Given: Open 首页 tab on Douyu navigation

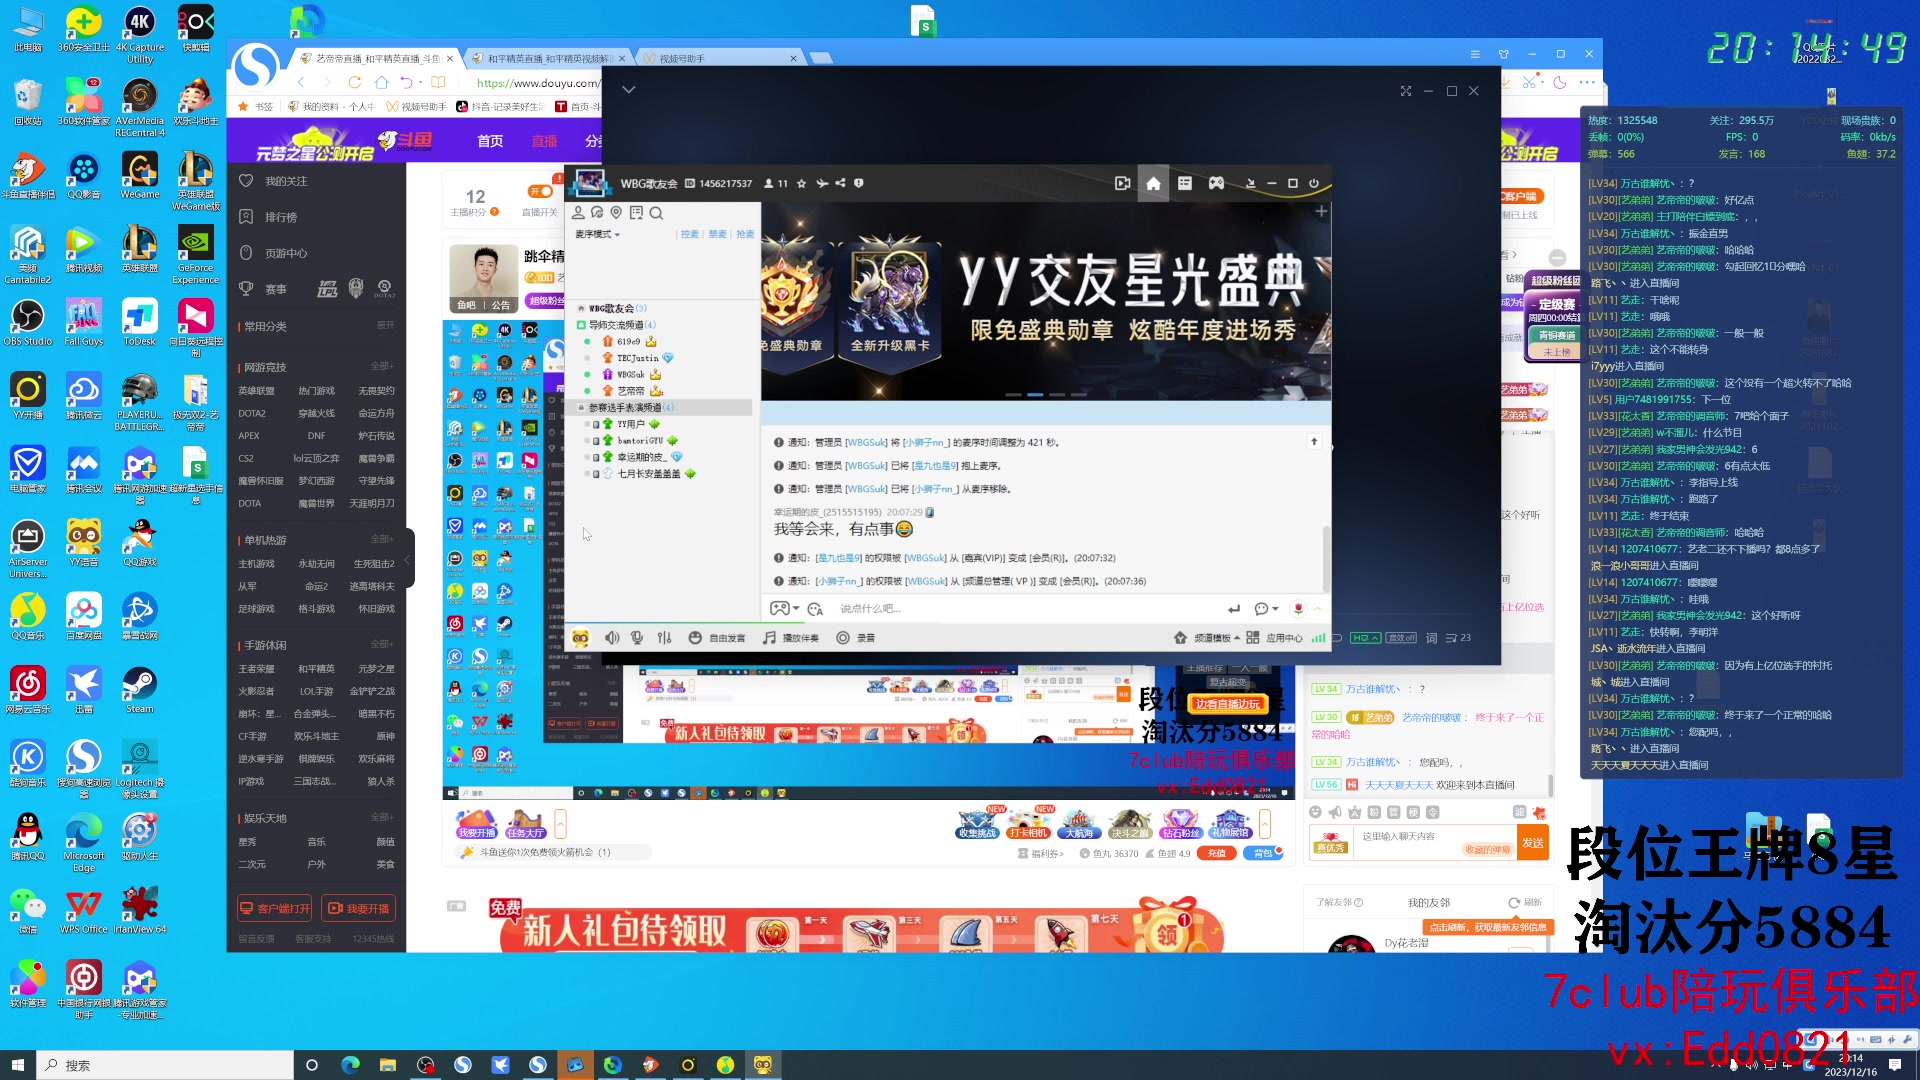Looking at the screenshot, I should 490,141.
